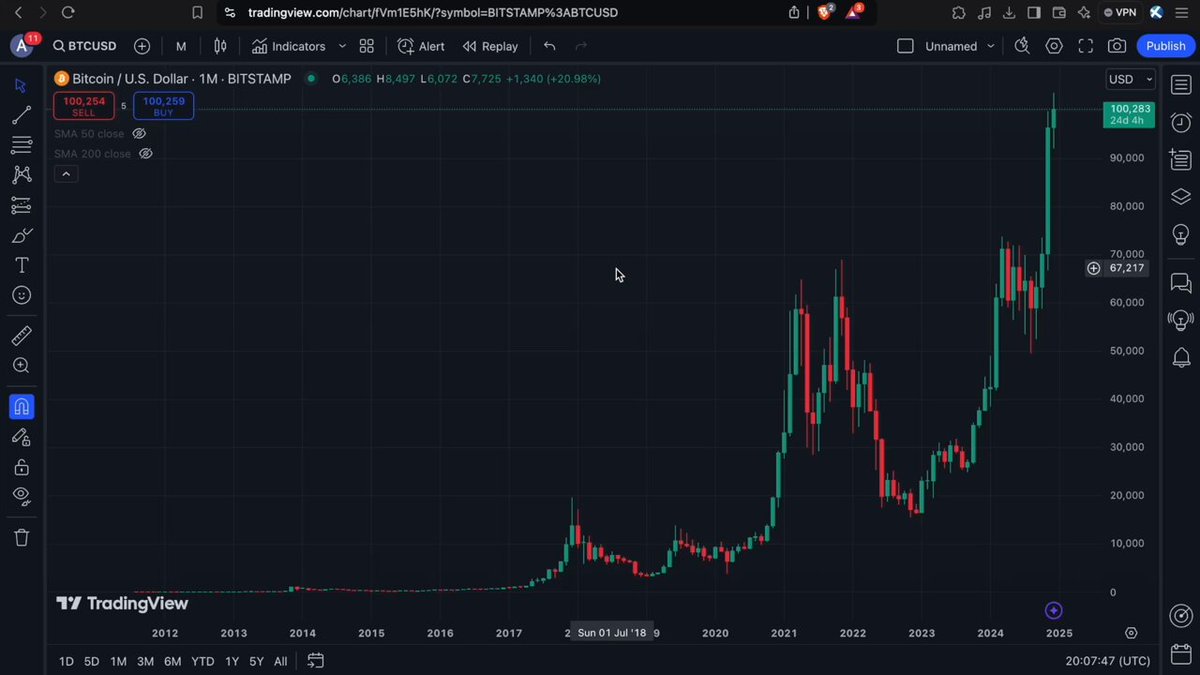Open the Indicators dialog
Screen dimensions: 1200x675
(289, 46)
